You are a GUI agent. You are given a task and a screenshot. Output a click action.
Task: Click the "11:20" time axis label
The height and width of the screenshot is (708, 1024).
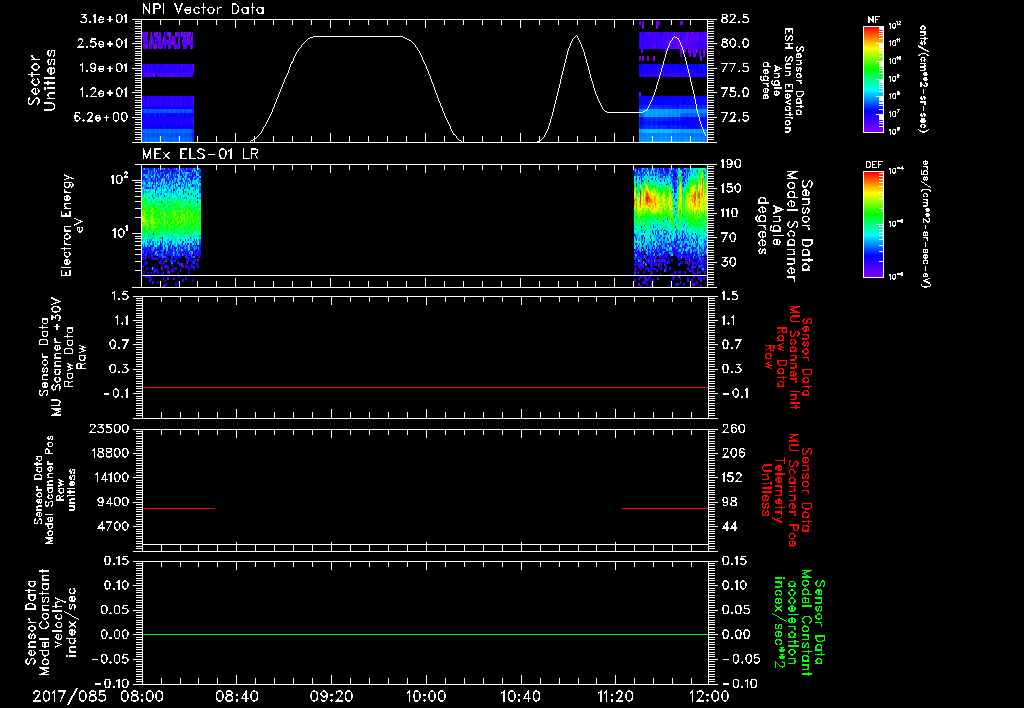pos(615,696)
